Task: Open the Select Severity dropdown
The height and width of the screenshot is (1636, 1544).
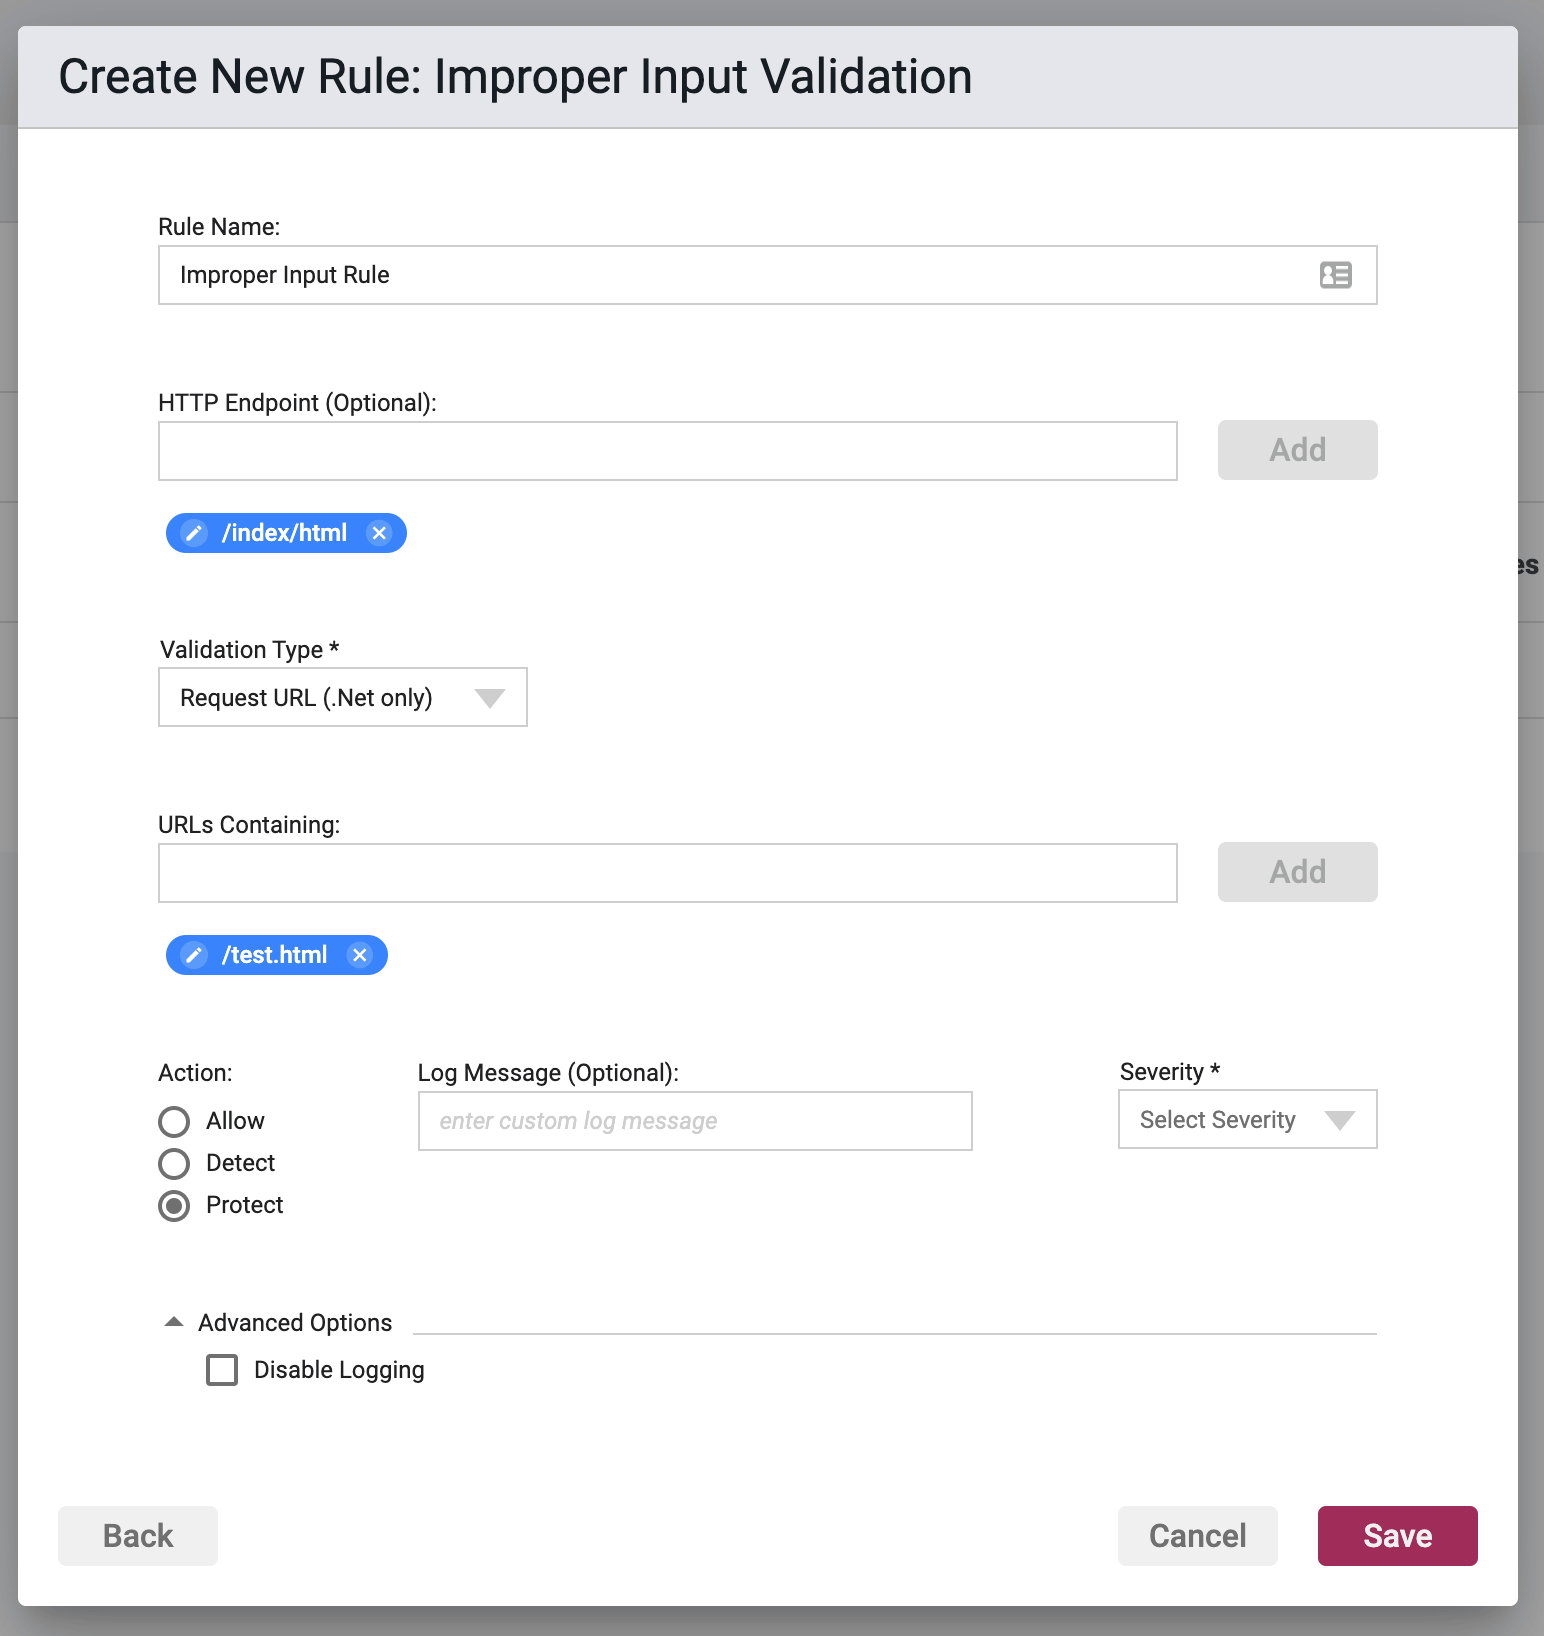Action: 1247,1119
